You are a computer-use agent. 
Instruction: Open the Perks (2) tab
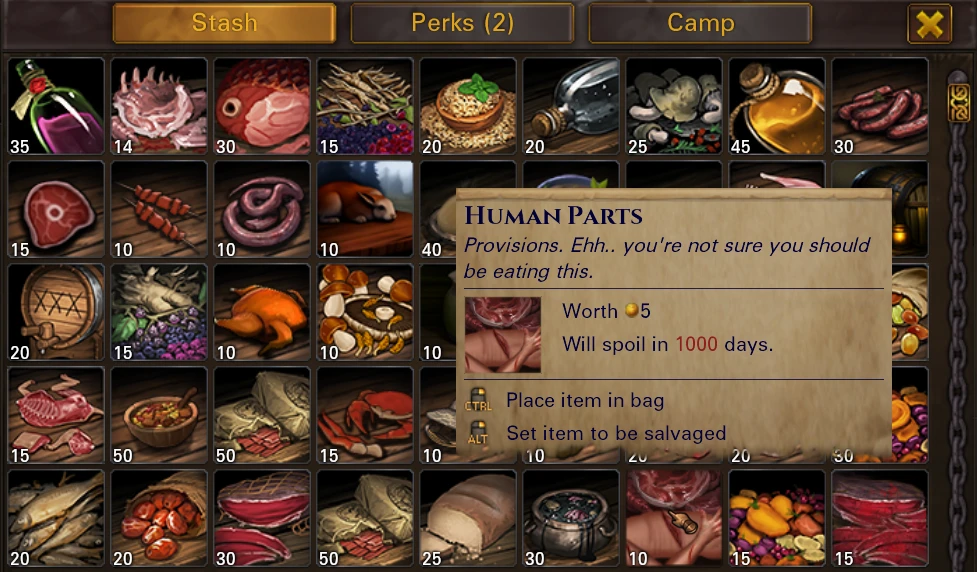coord(462,23)
